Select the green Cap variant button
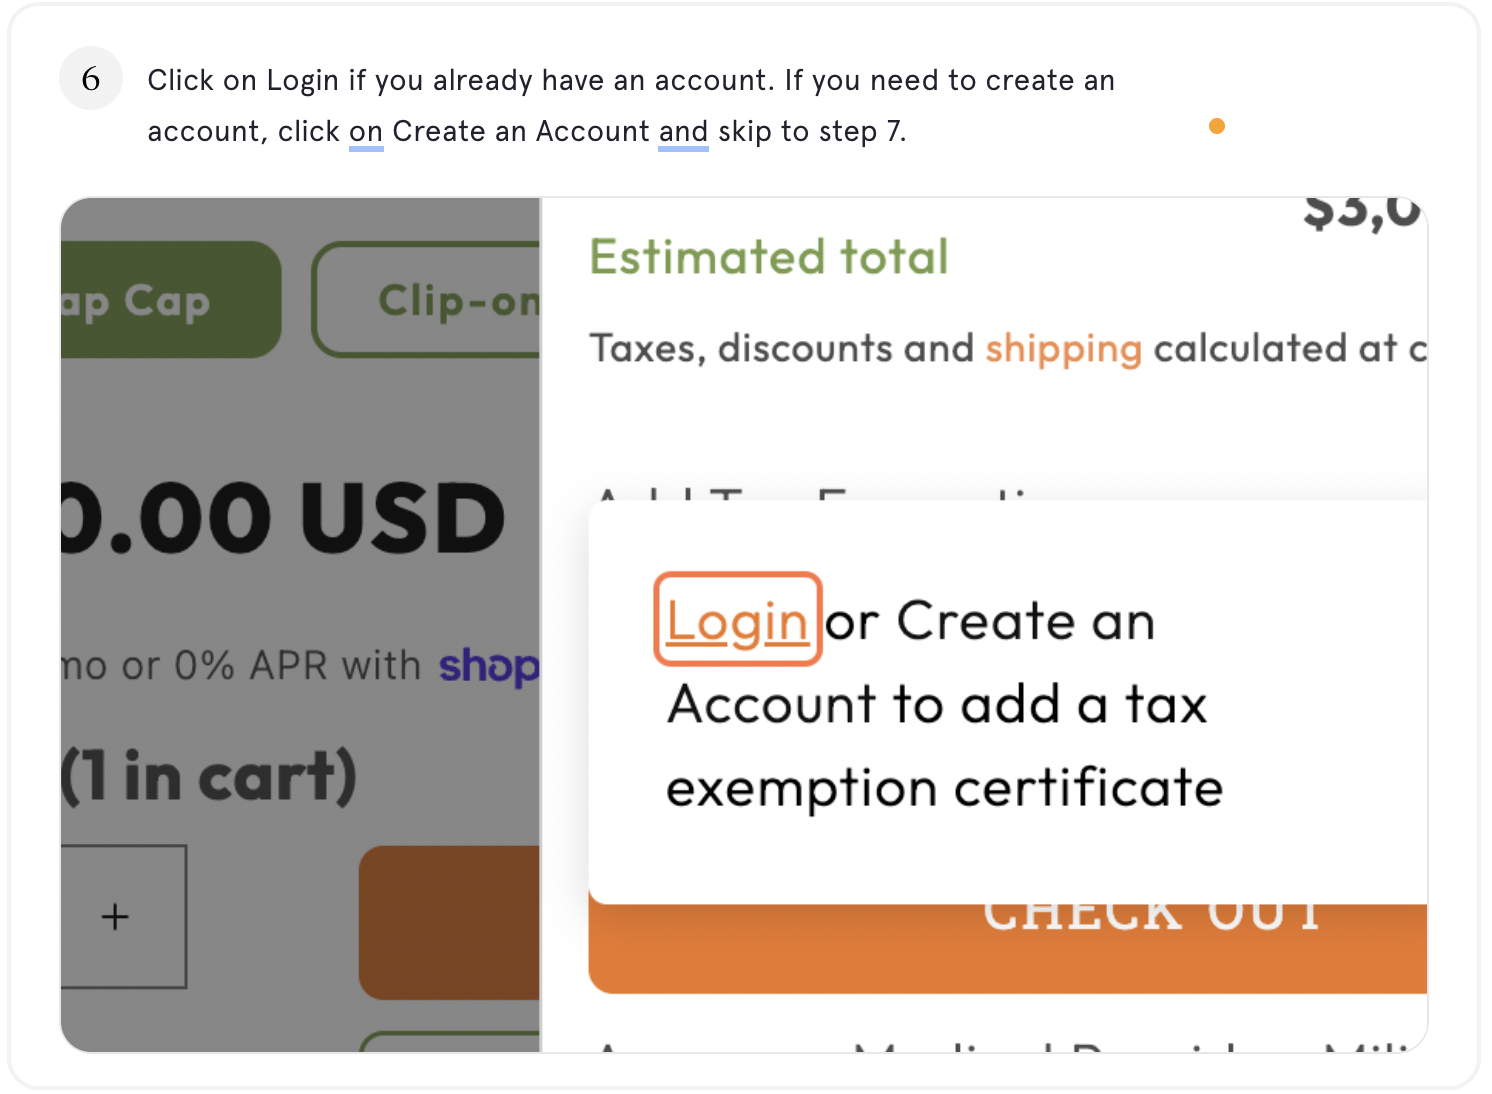 (x=170, y=300)
